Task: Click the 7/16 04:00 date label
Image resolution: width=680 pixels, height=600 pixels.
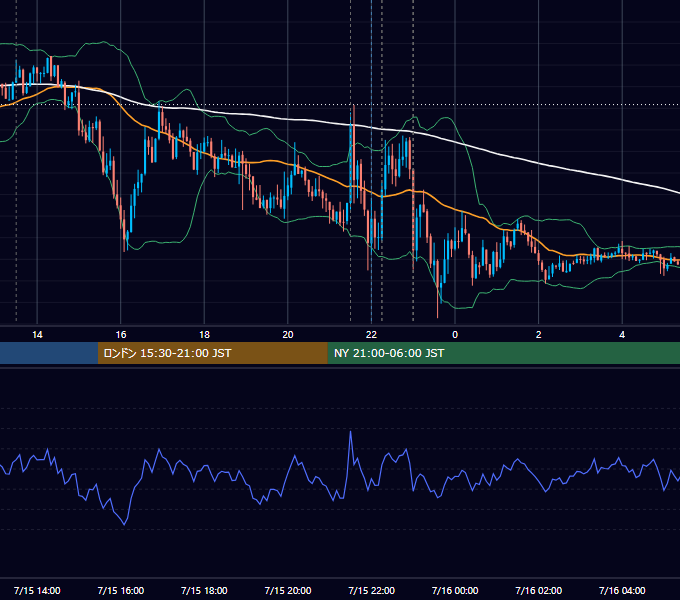Action: coord(622,590)
